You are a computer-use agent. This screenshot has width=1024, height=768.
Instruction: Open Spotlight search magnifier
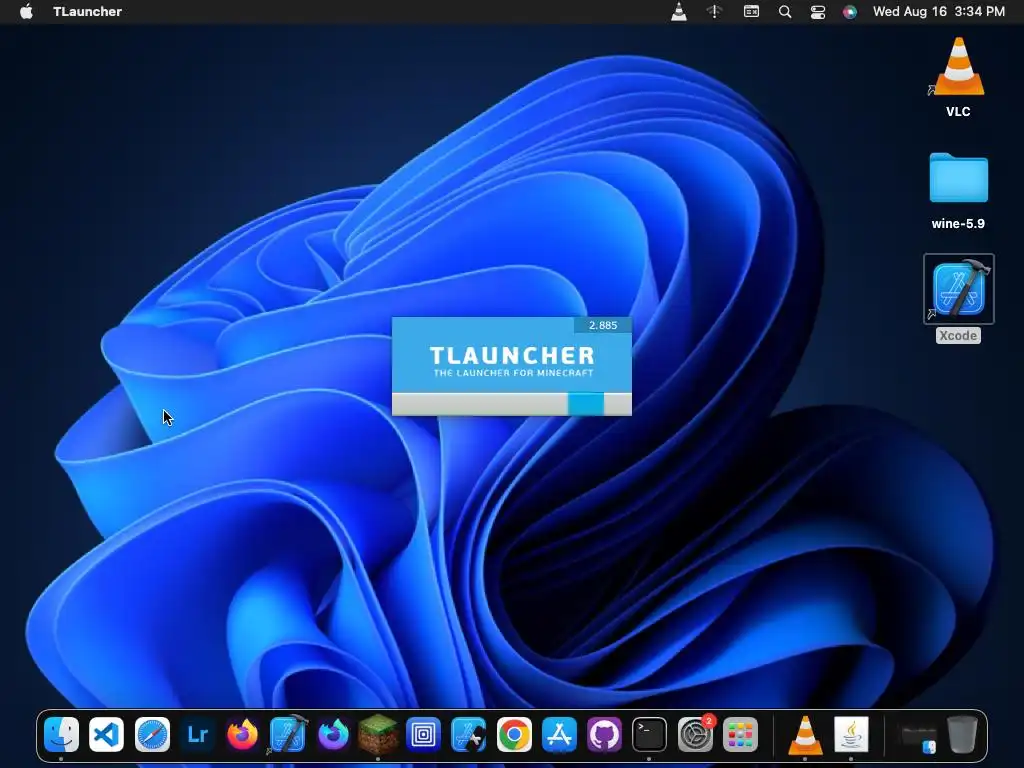785,12
